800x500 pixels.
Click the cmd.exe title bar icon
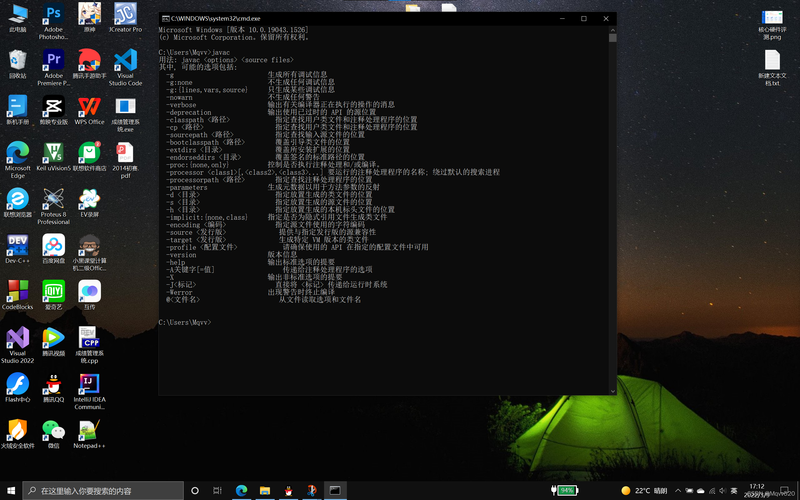point(165,18)
